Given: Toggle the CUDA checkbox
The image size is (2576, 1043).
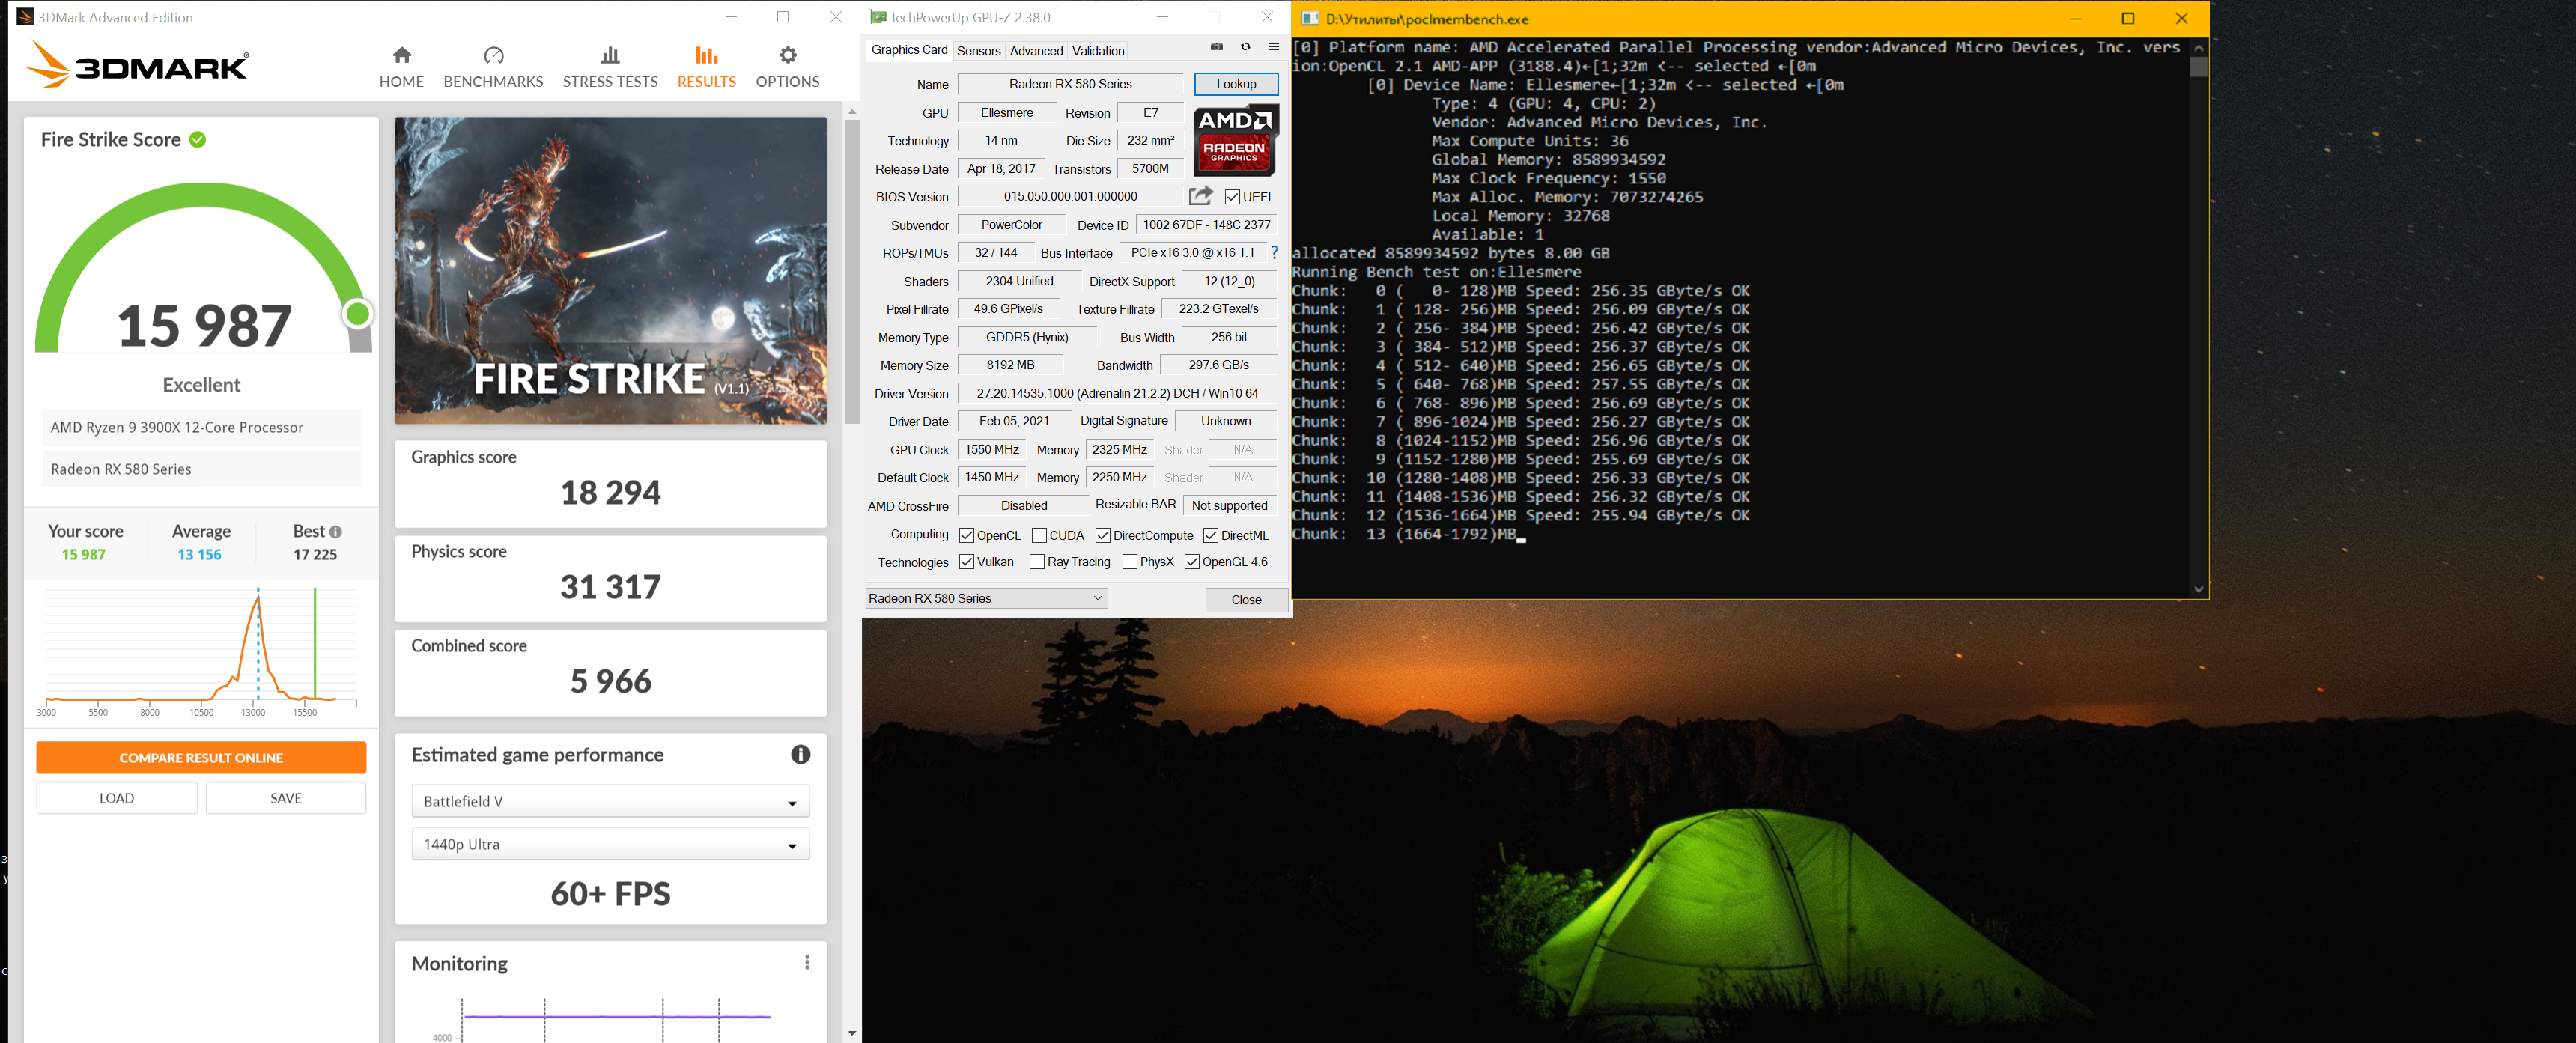Looking at the screenshot, I should [1039, 535].
